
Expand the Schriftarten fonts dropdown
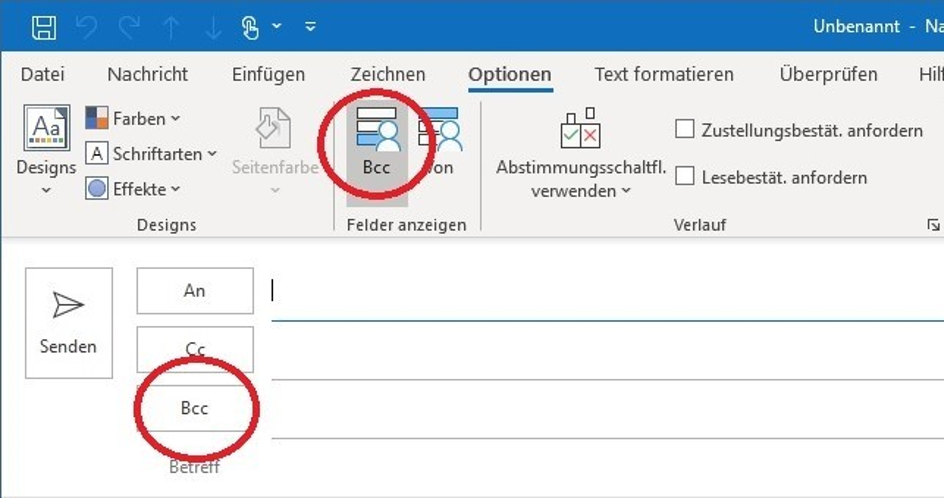151,154
